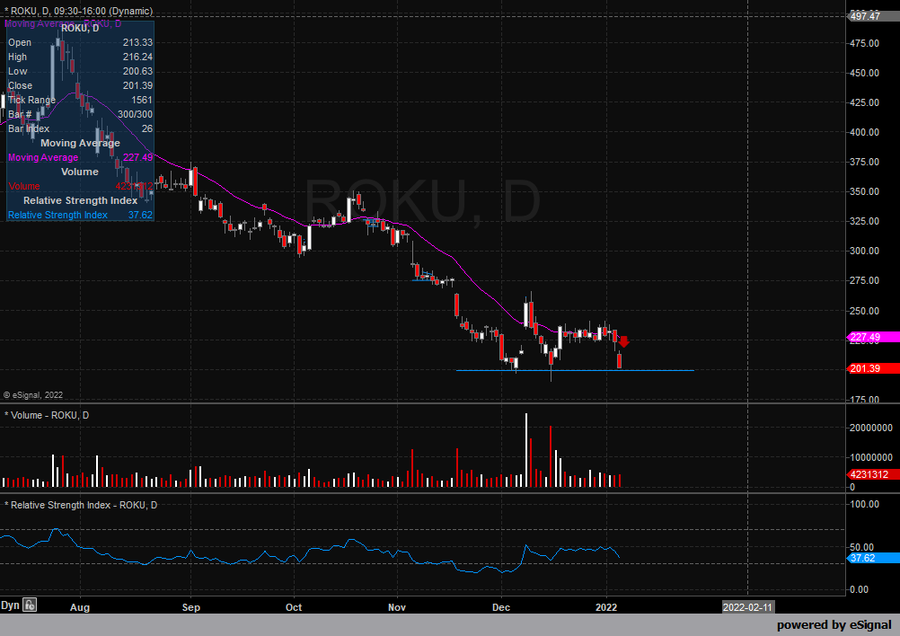Click the 250.00 price axis label
The width and height of the screenshot is (900, 636).
(864, 311)
